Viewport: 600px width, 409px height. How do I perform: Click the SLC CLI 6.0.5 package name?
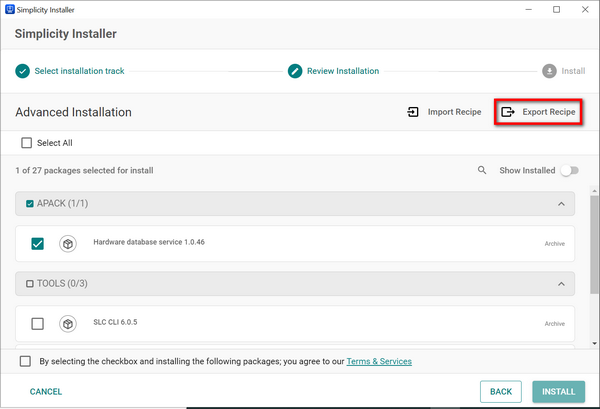click(x=115, y=322)
